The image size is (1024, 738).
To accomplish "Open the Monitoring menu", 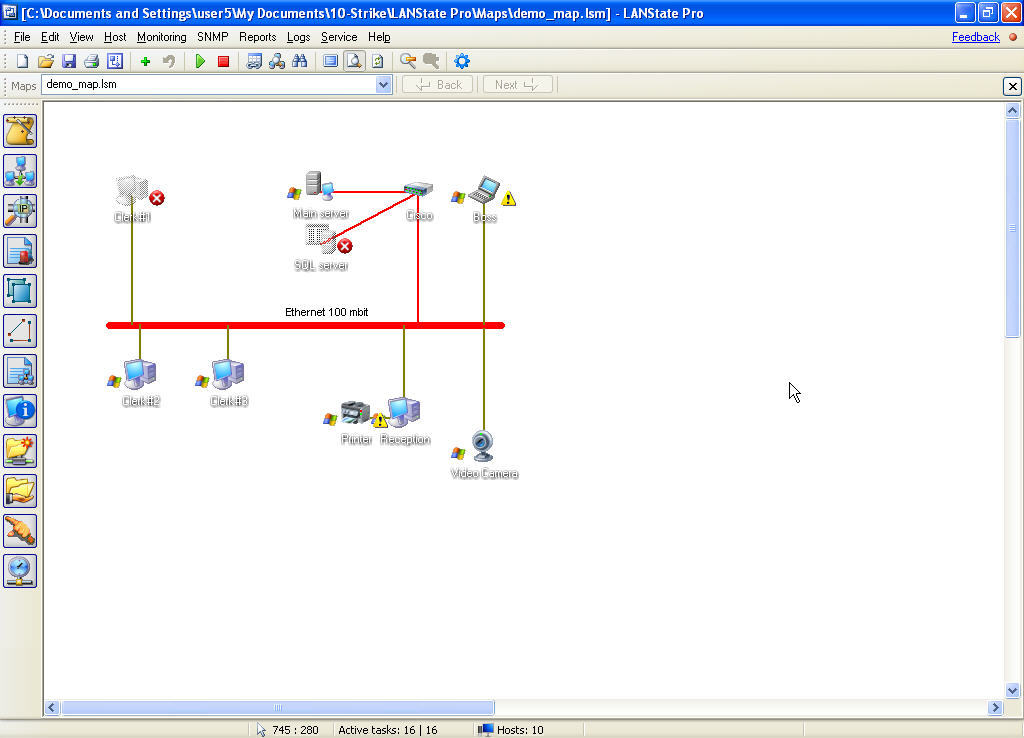I will [x=161, y=37].
